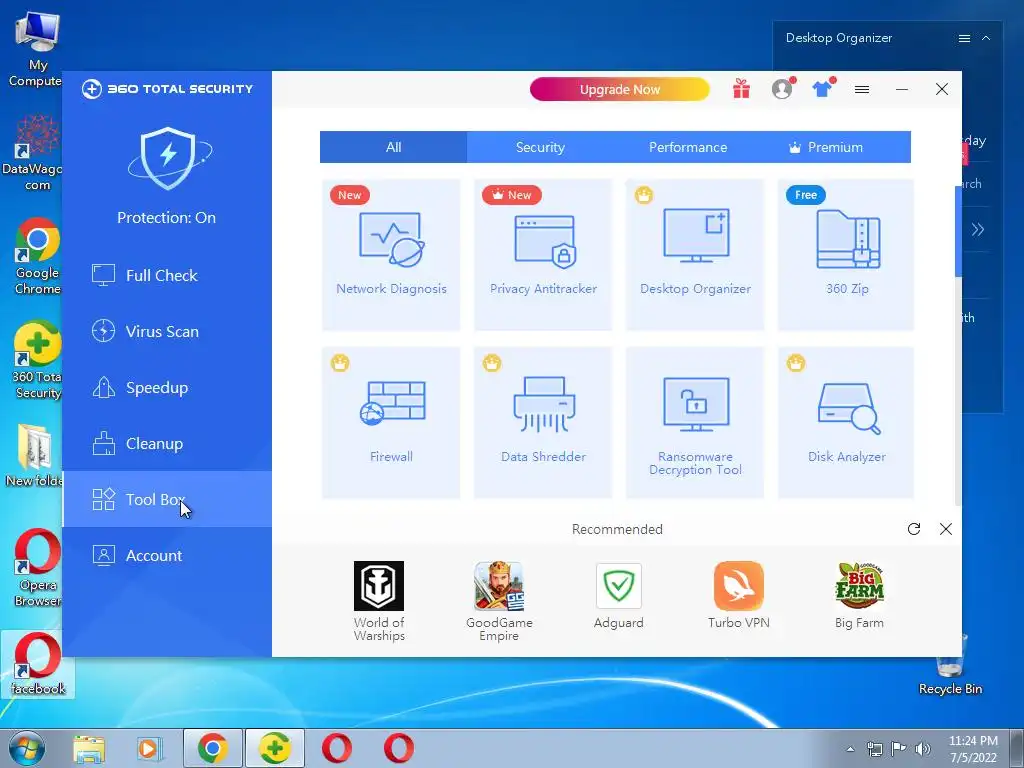
Task: Switch to Google Chrome in taskbar
Action: tap(213, 748)
